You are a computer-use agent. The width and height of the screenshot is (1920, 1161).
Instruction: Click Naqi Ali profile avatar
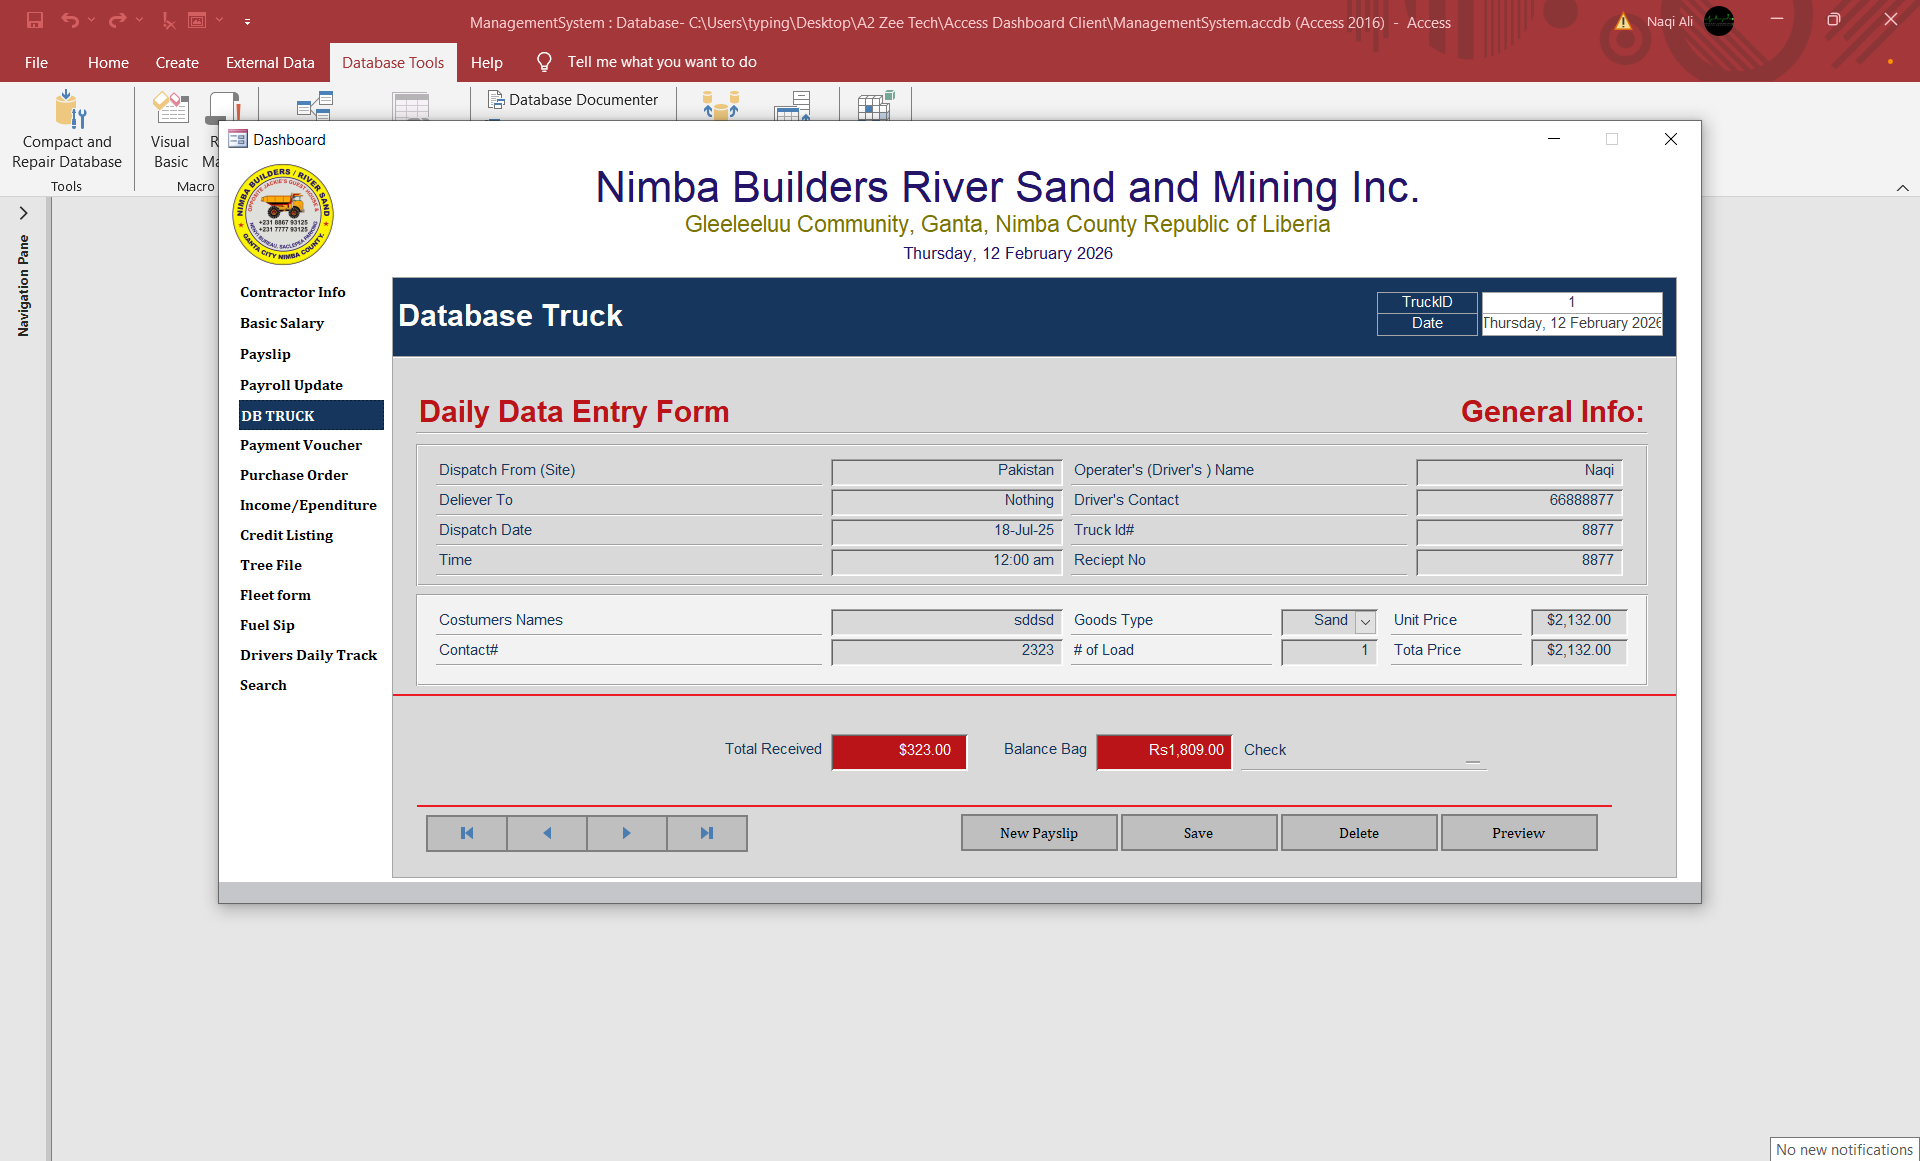1719,21
